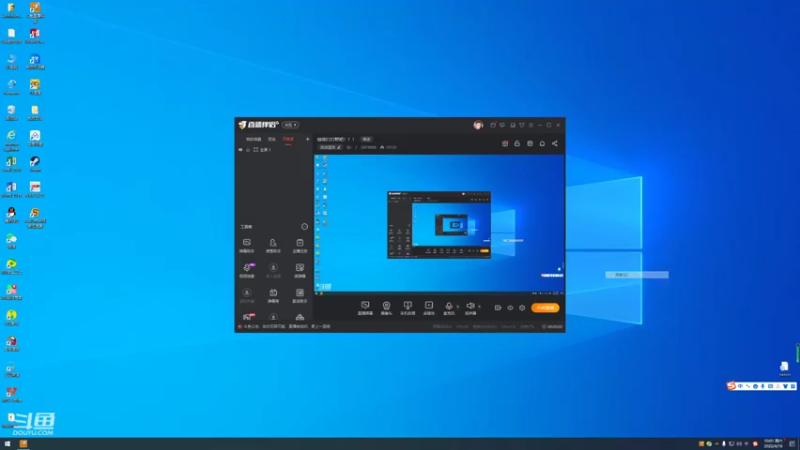
Task: Click the announcement text in status bar
Action: [x=286, y=327]
